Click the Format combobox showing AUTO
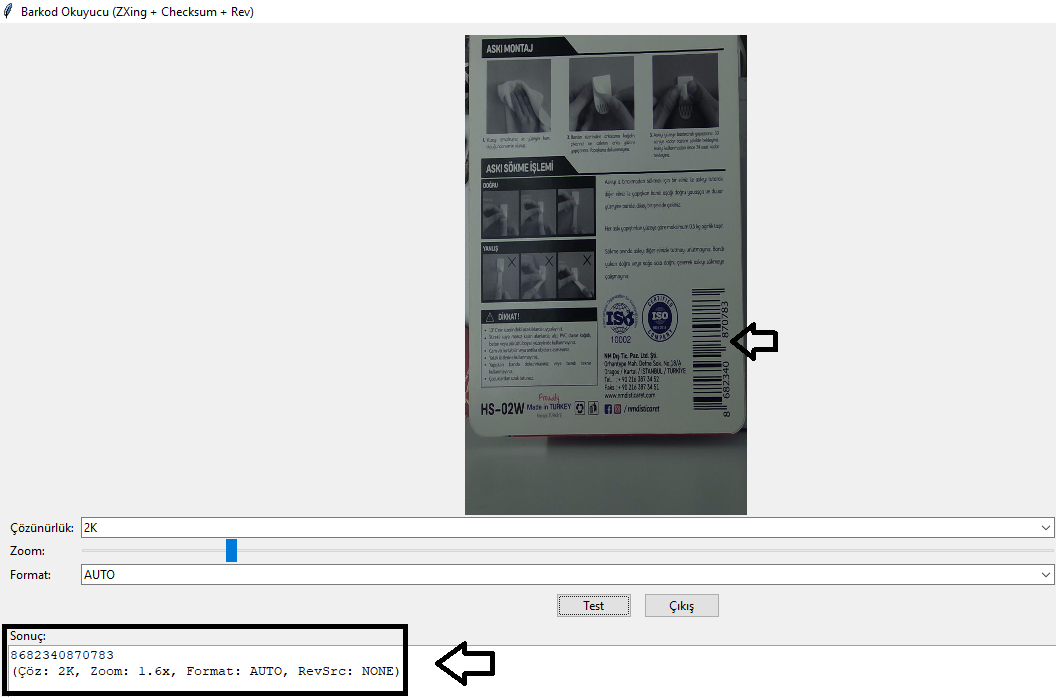This screenshot has width=1056, height=697. (560, 575)
